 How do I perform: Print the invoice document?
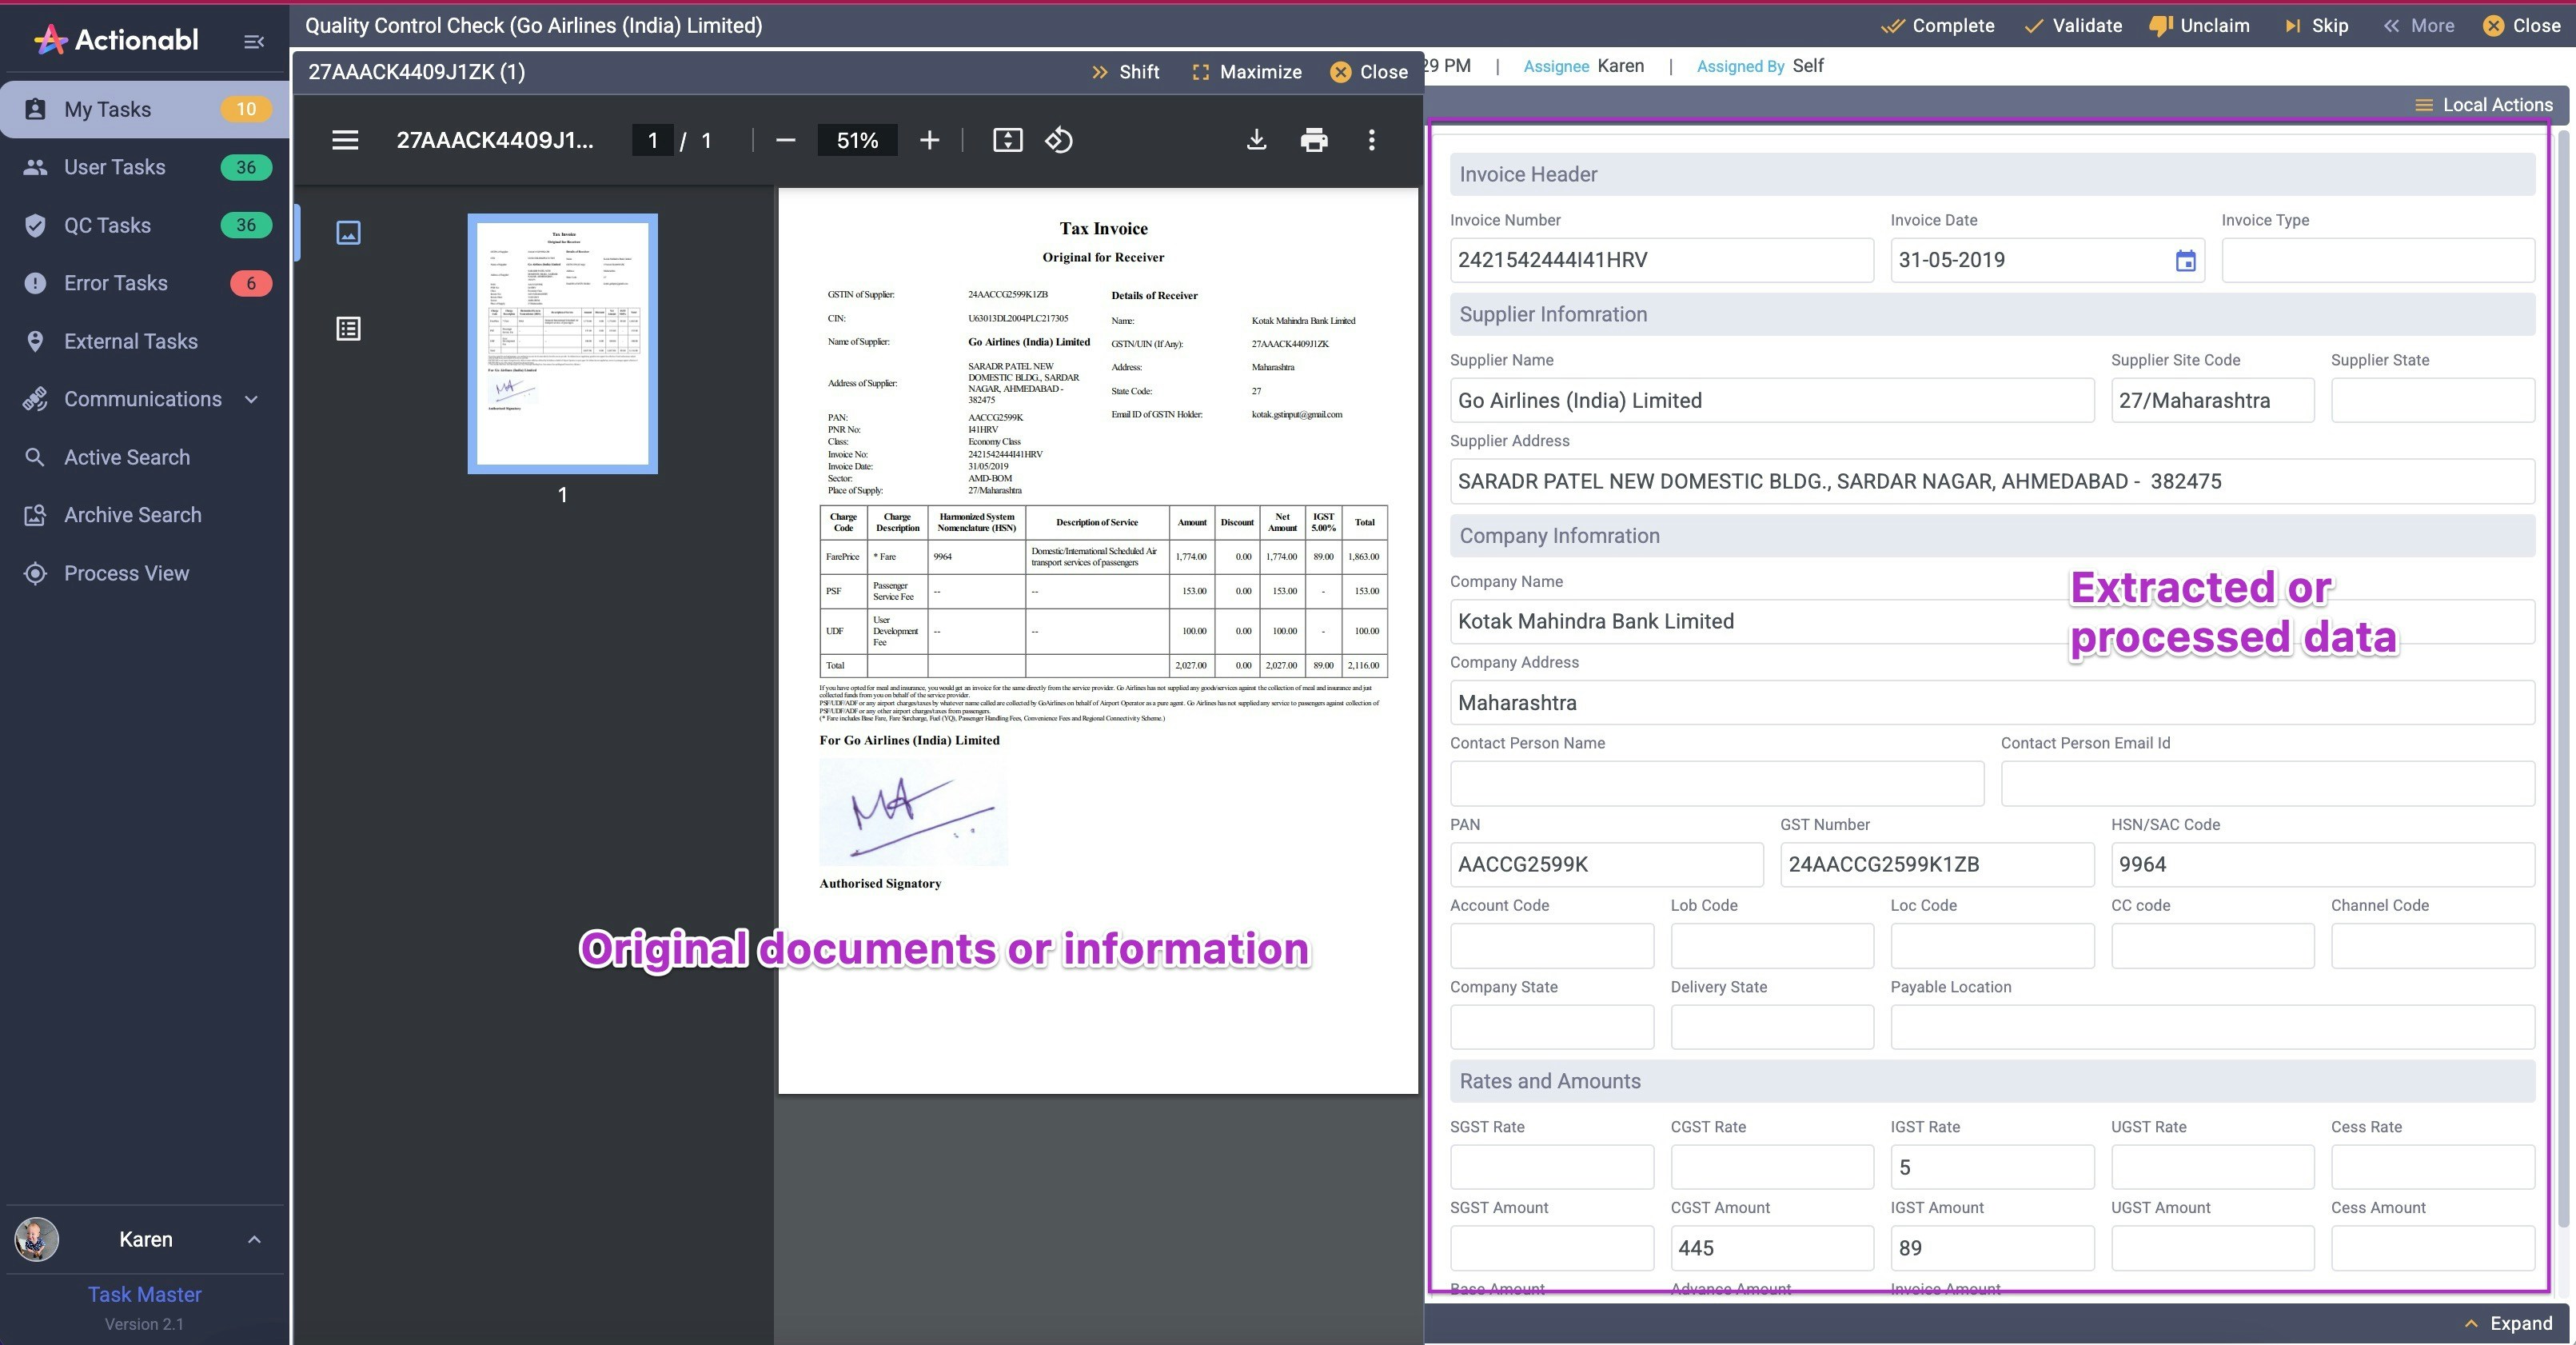coord(1313,140)
